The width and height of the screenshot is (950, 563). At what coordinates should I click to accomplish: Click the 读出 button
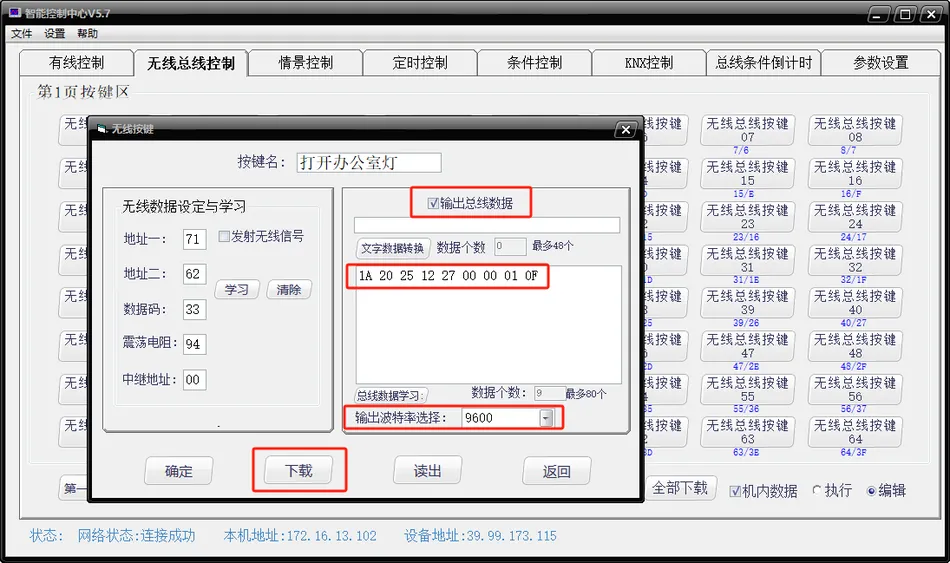coord(428,470)
